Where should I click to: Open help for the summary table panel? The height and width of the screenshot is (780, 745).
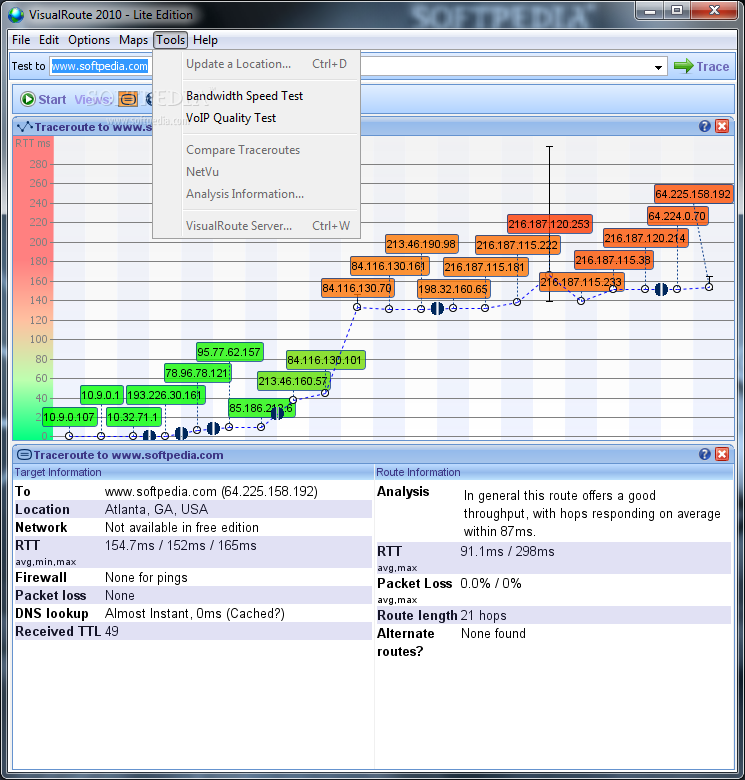pos(704,454)
